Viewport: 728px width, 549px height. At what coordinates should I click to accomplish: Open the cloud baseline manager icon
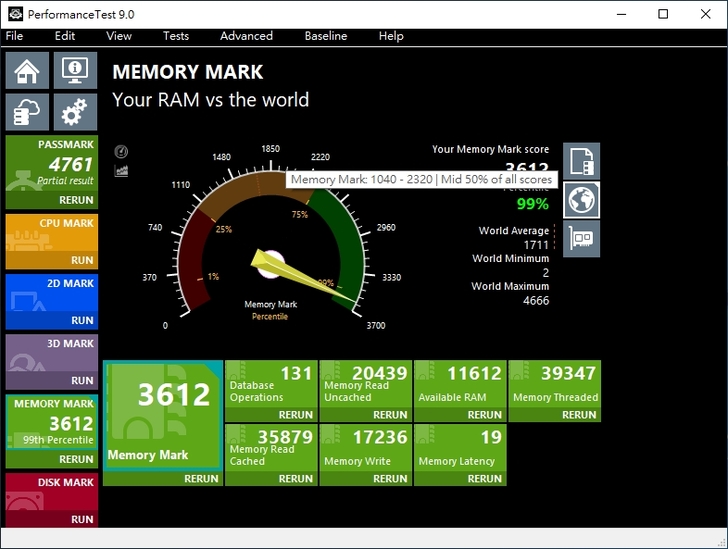27,112
